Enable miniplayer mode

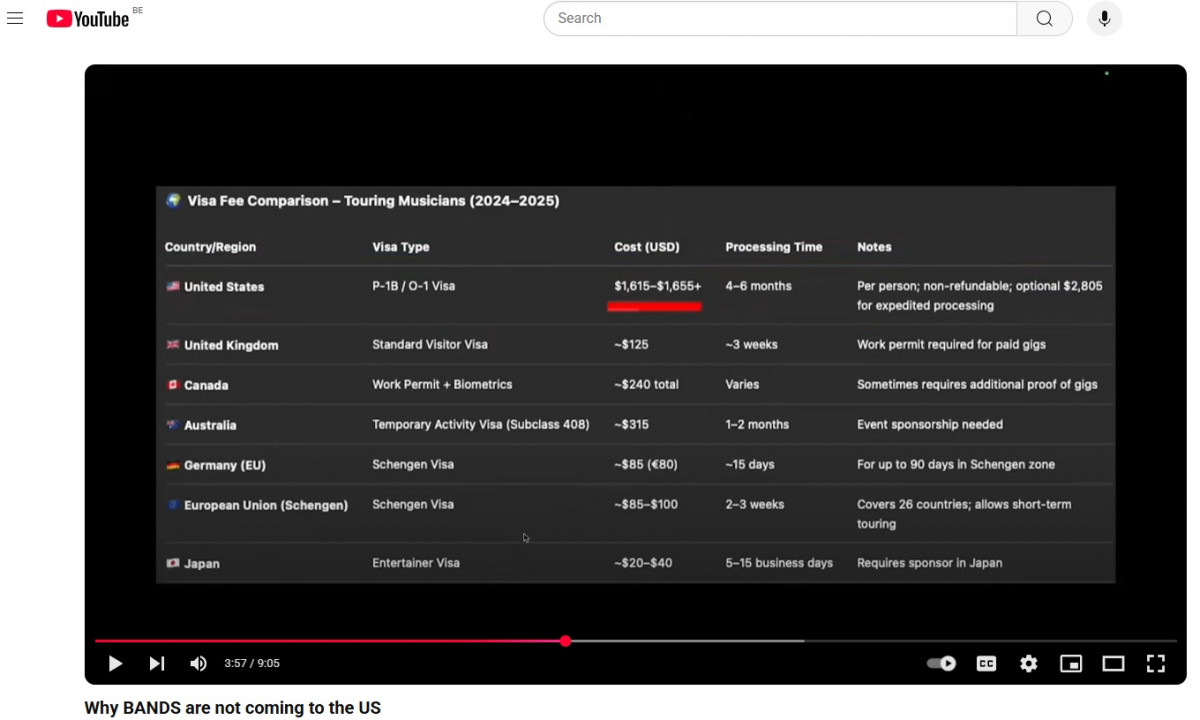click(1071, 663)
